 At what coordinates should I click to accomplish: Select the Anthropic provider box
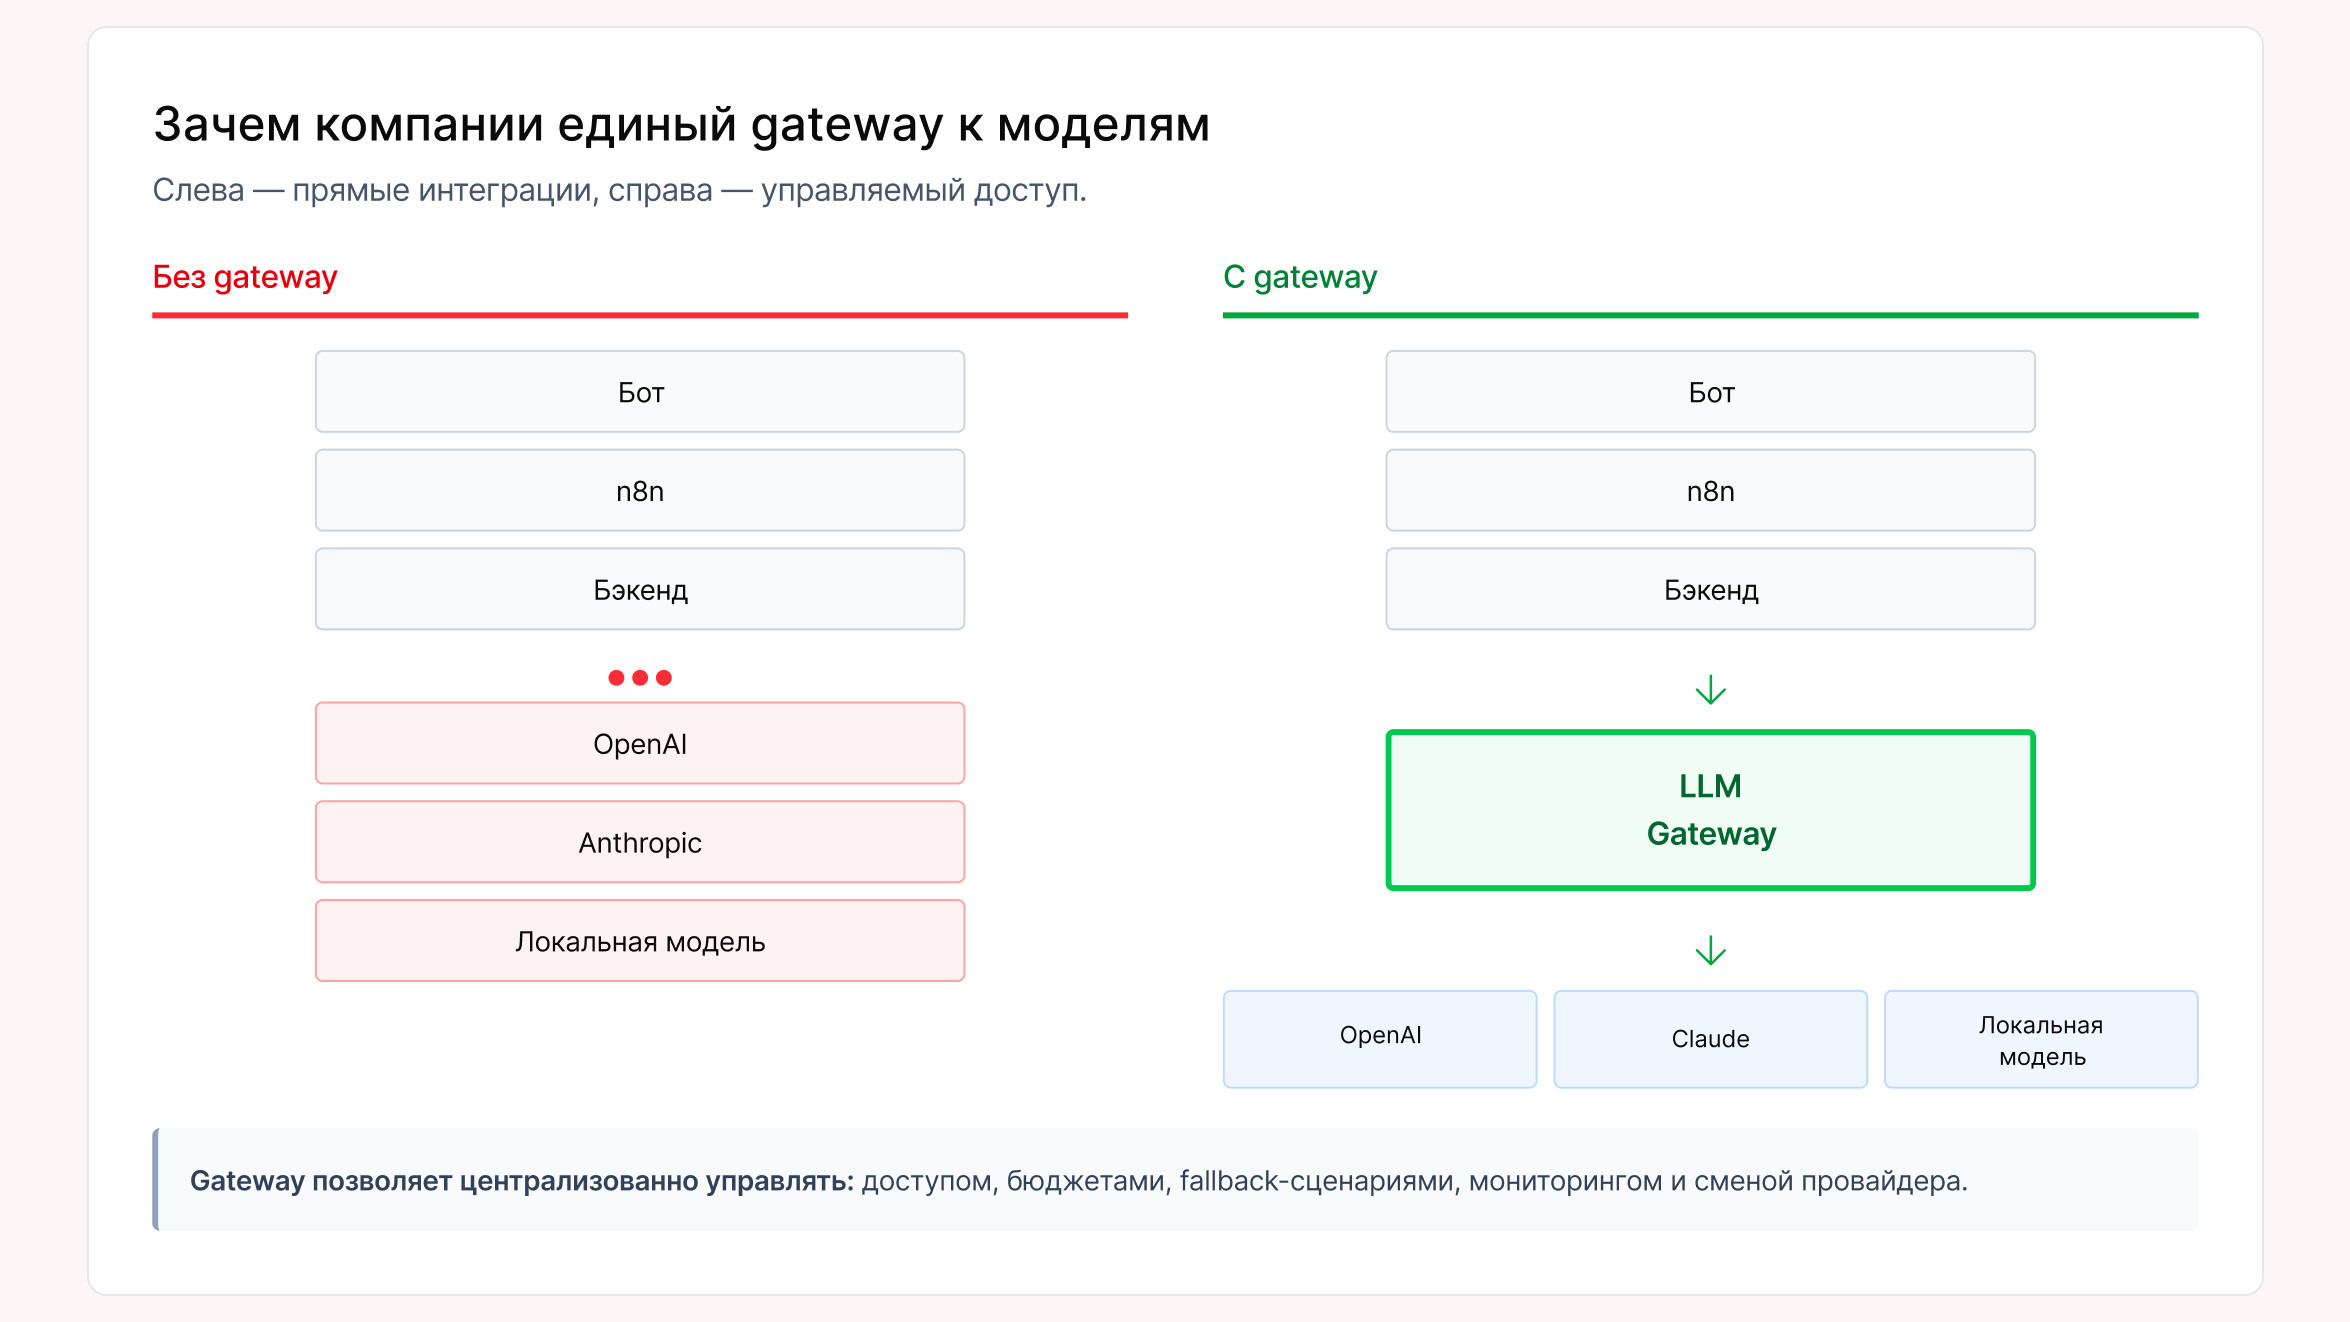pyautogui.click(x=640, y=843)
